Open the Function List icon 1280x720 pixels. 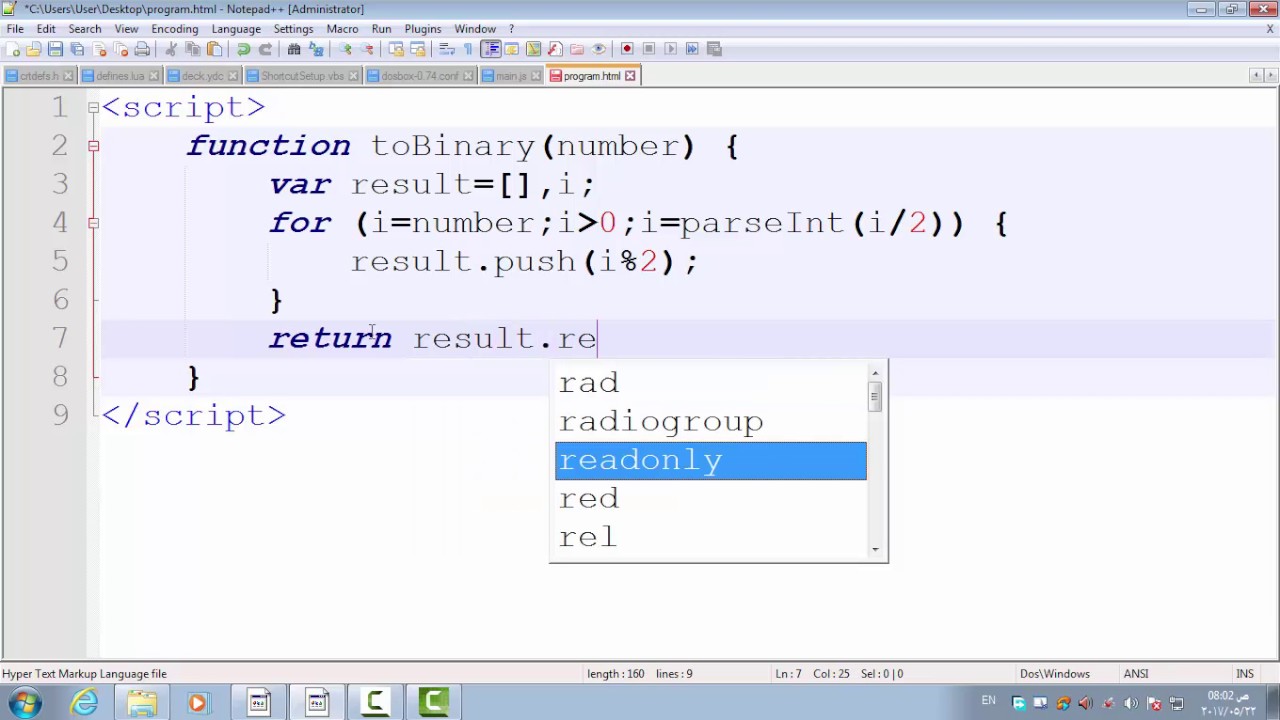tap(555, 49)
